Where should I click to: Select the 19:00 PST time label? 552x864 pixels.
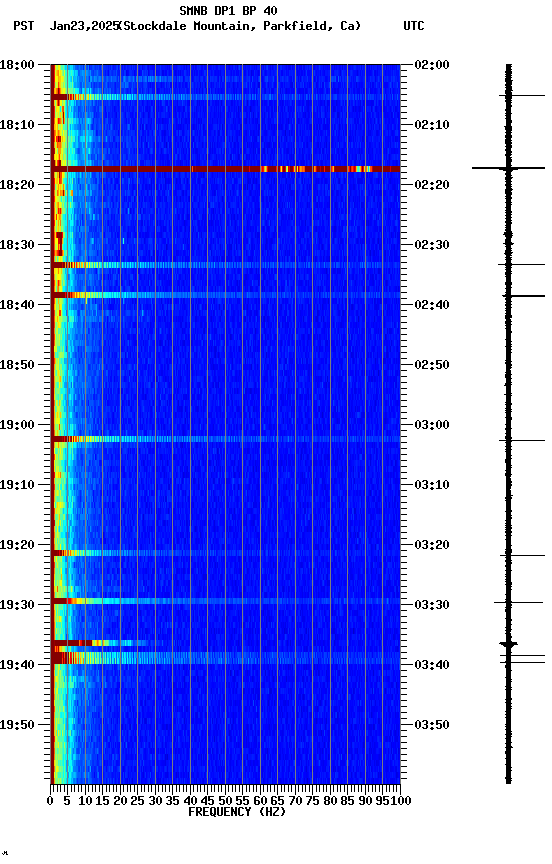point(17,425)
